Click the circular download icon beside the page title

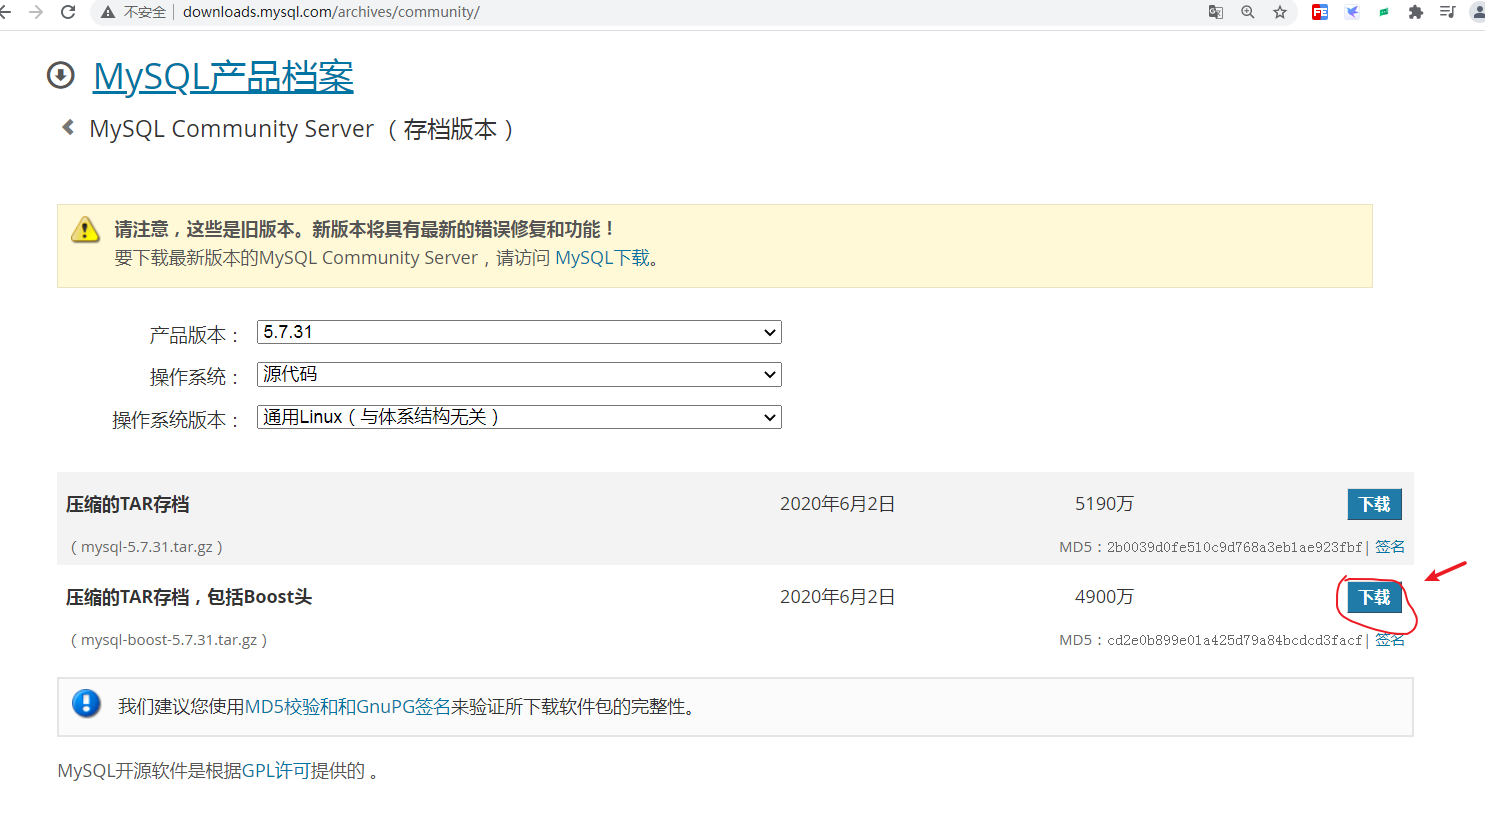pos(61,75)
